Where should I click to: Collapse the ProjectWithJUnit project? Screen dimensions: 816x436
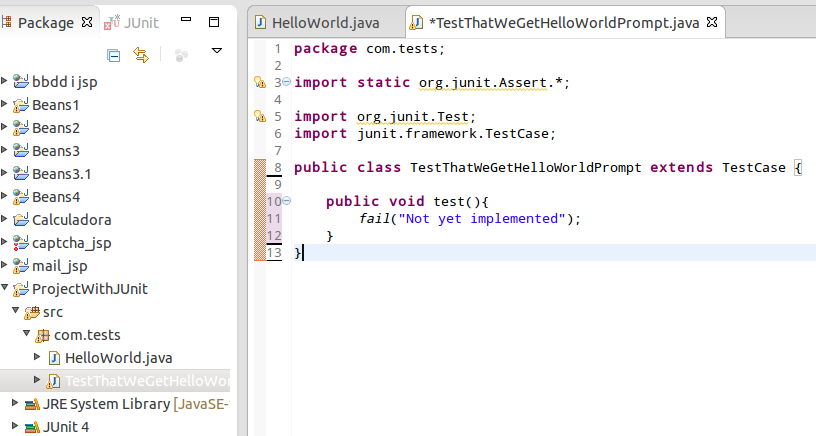5,288
